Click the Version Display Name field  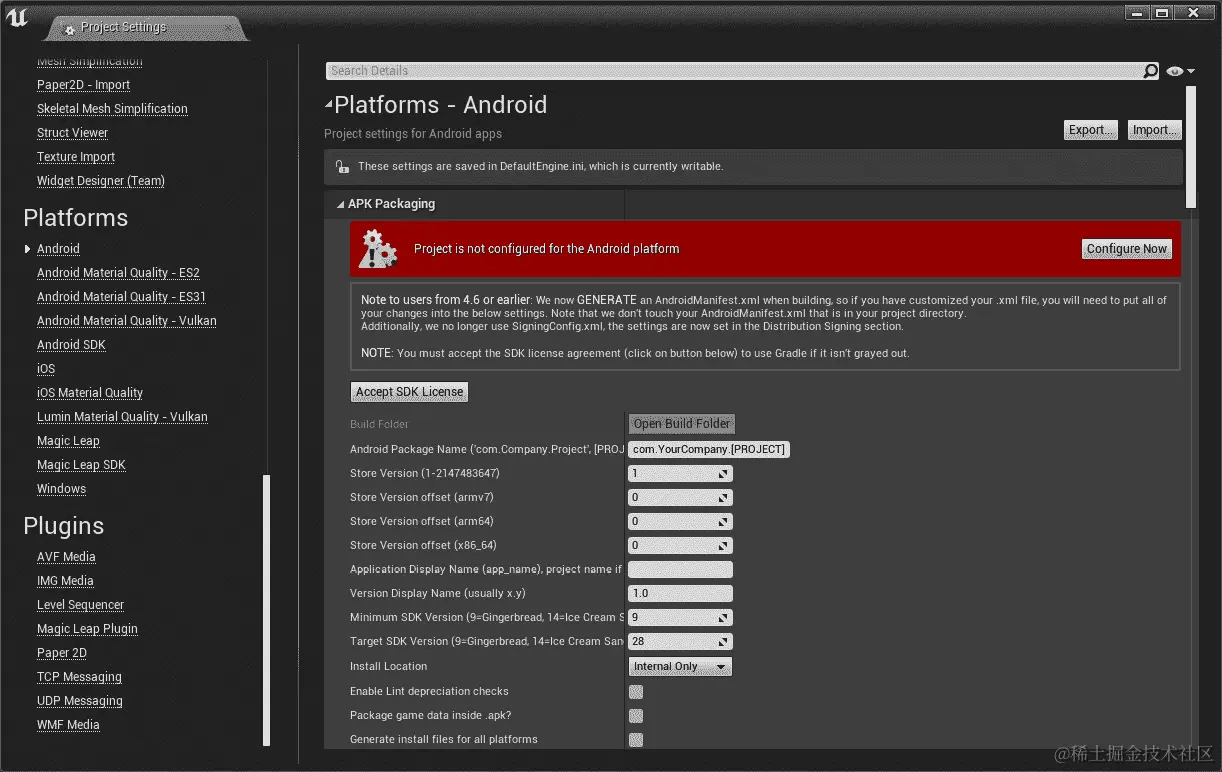coord(680,594)
